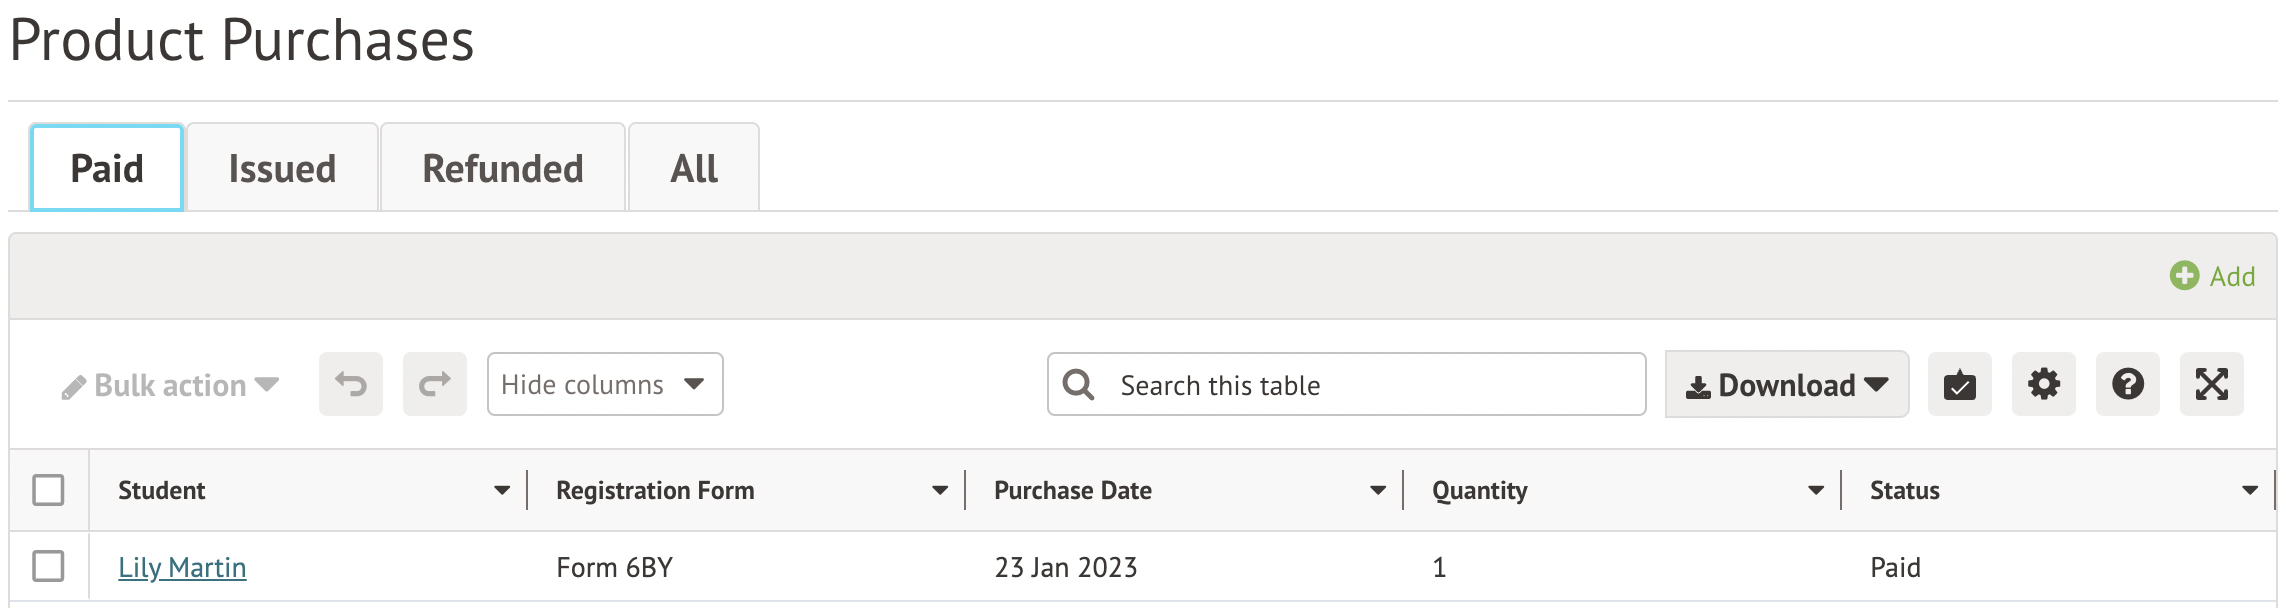
Task: Switch to the Refunded tab
Action: pyautogui.click(x=503, y=168)
